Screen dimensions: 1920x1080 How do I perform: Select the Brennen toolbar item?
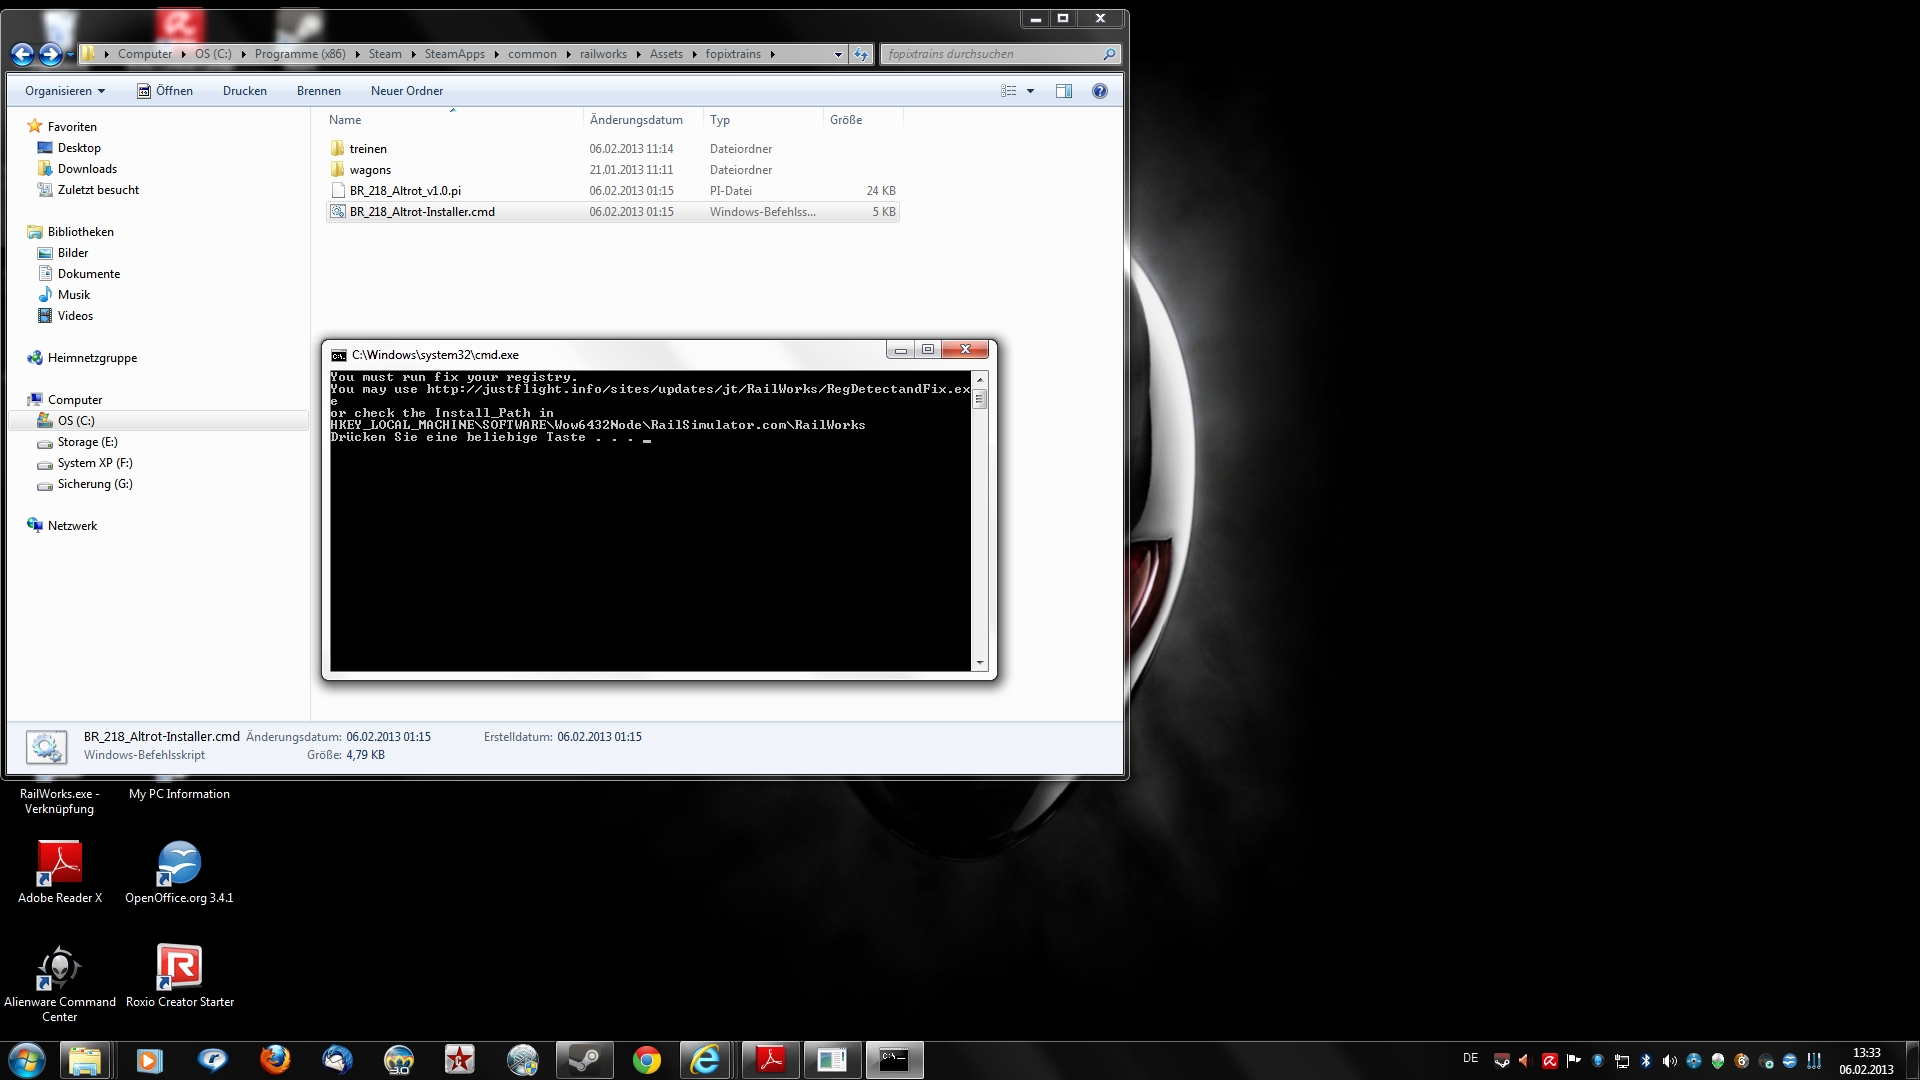tap(318, 91)
